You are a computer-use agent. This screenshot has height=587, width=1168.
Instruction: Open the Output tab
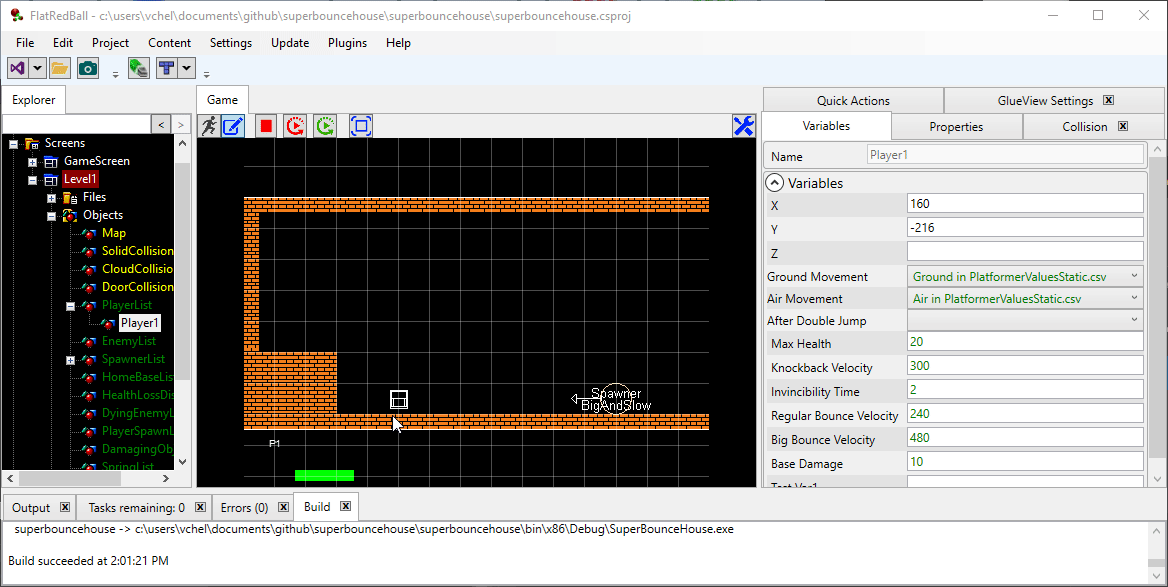pos(31,507)
